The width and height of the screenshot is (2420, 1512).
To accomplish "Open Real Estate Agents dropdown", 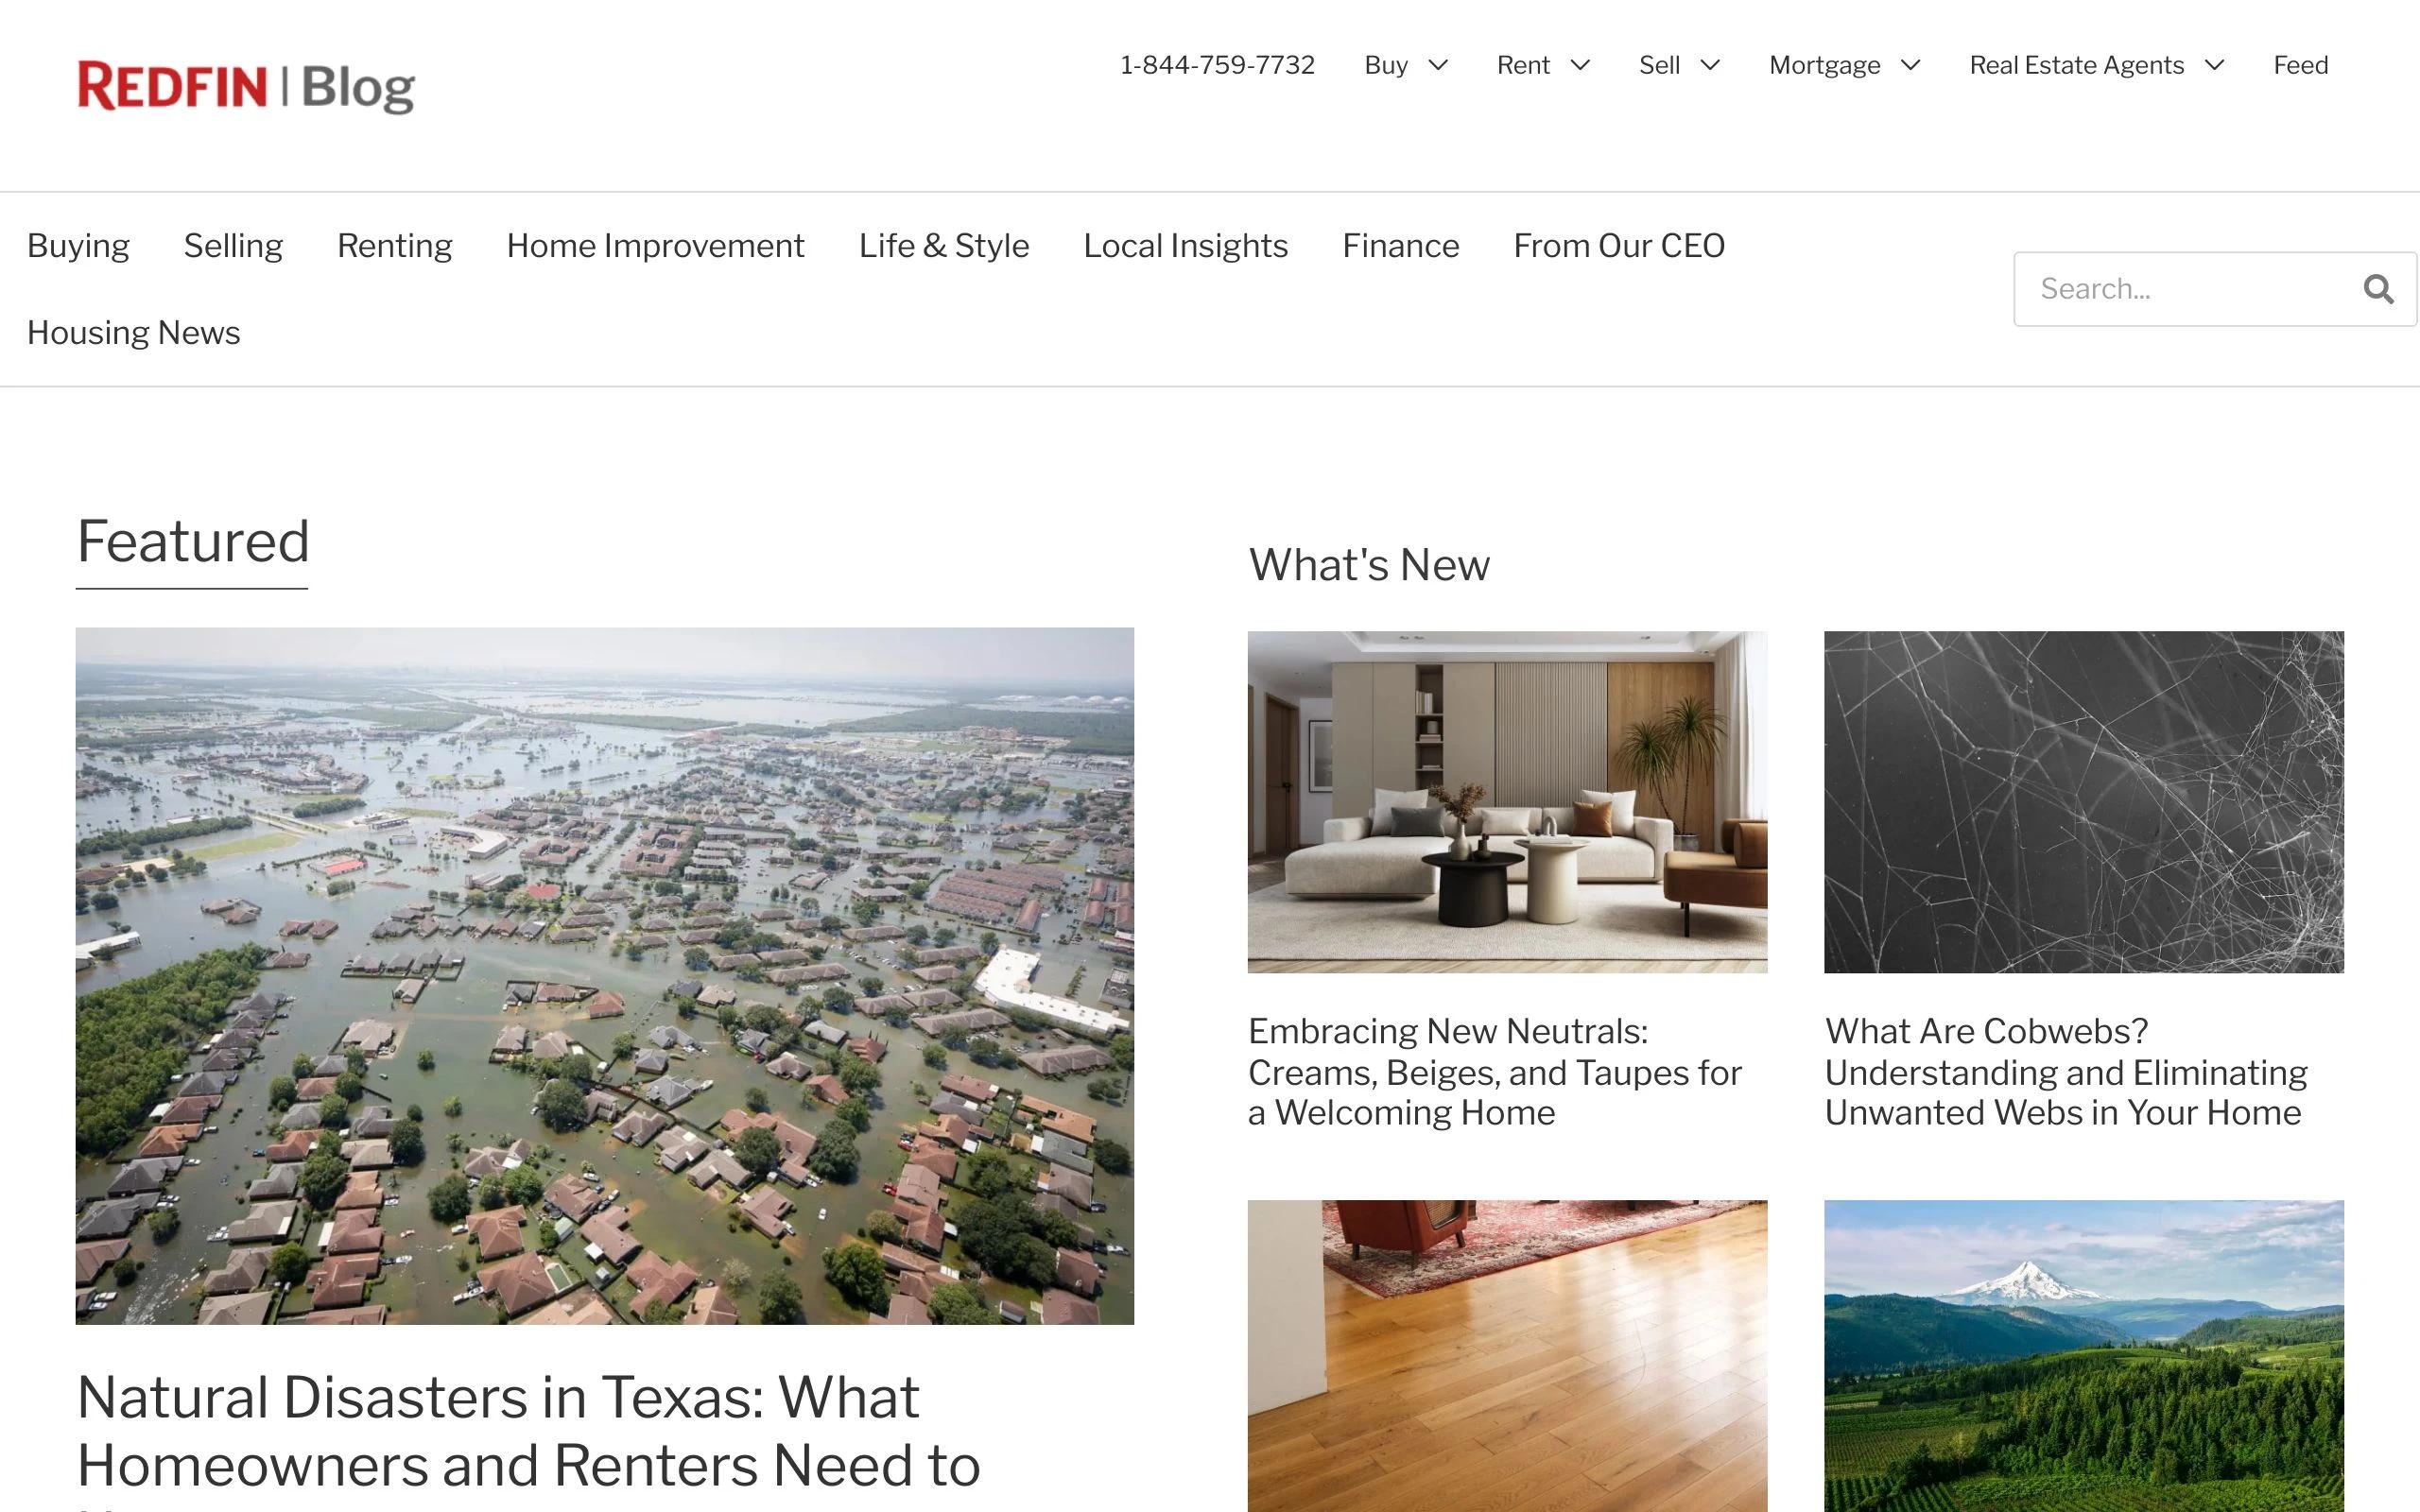I will [x=2095, y=65].
